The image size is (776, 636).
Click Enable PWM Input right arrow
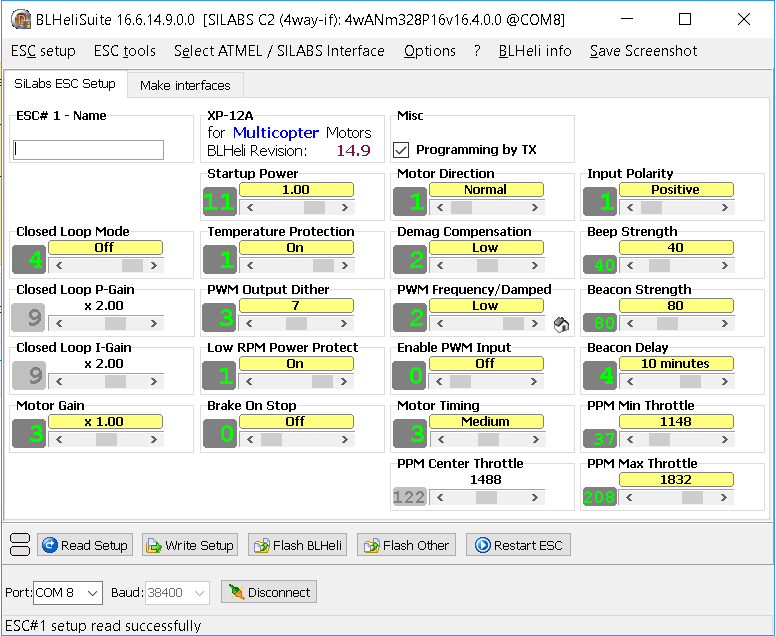[534, 382]
